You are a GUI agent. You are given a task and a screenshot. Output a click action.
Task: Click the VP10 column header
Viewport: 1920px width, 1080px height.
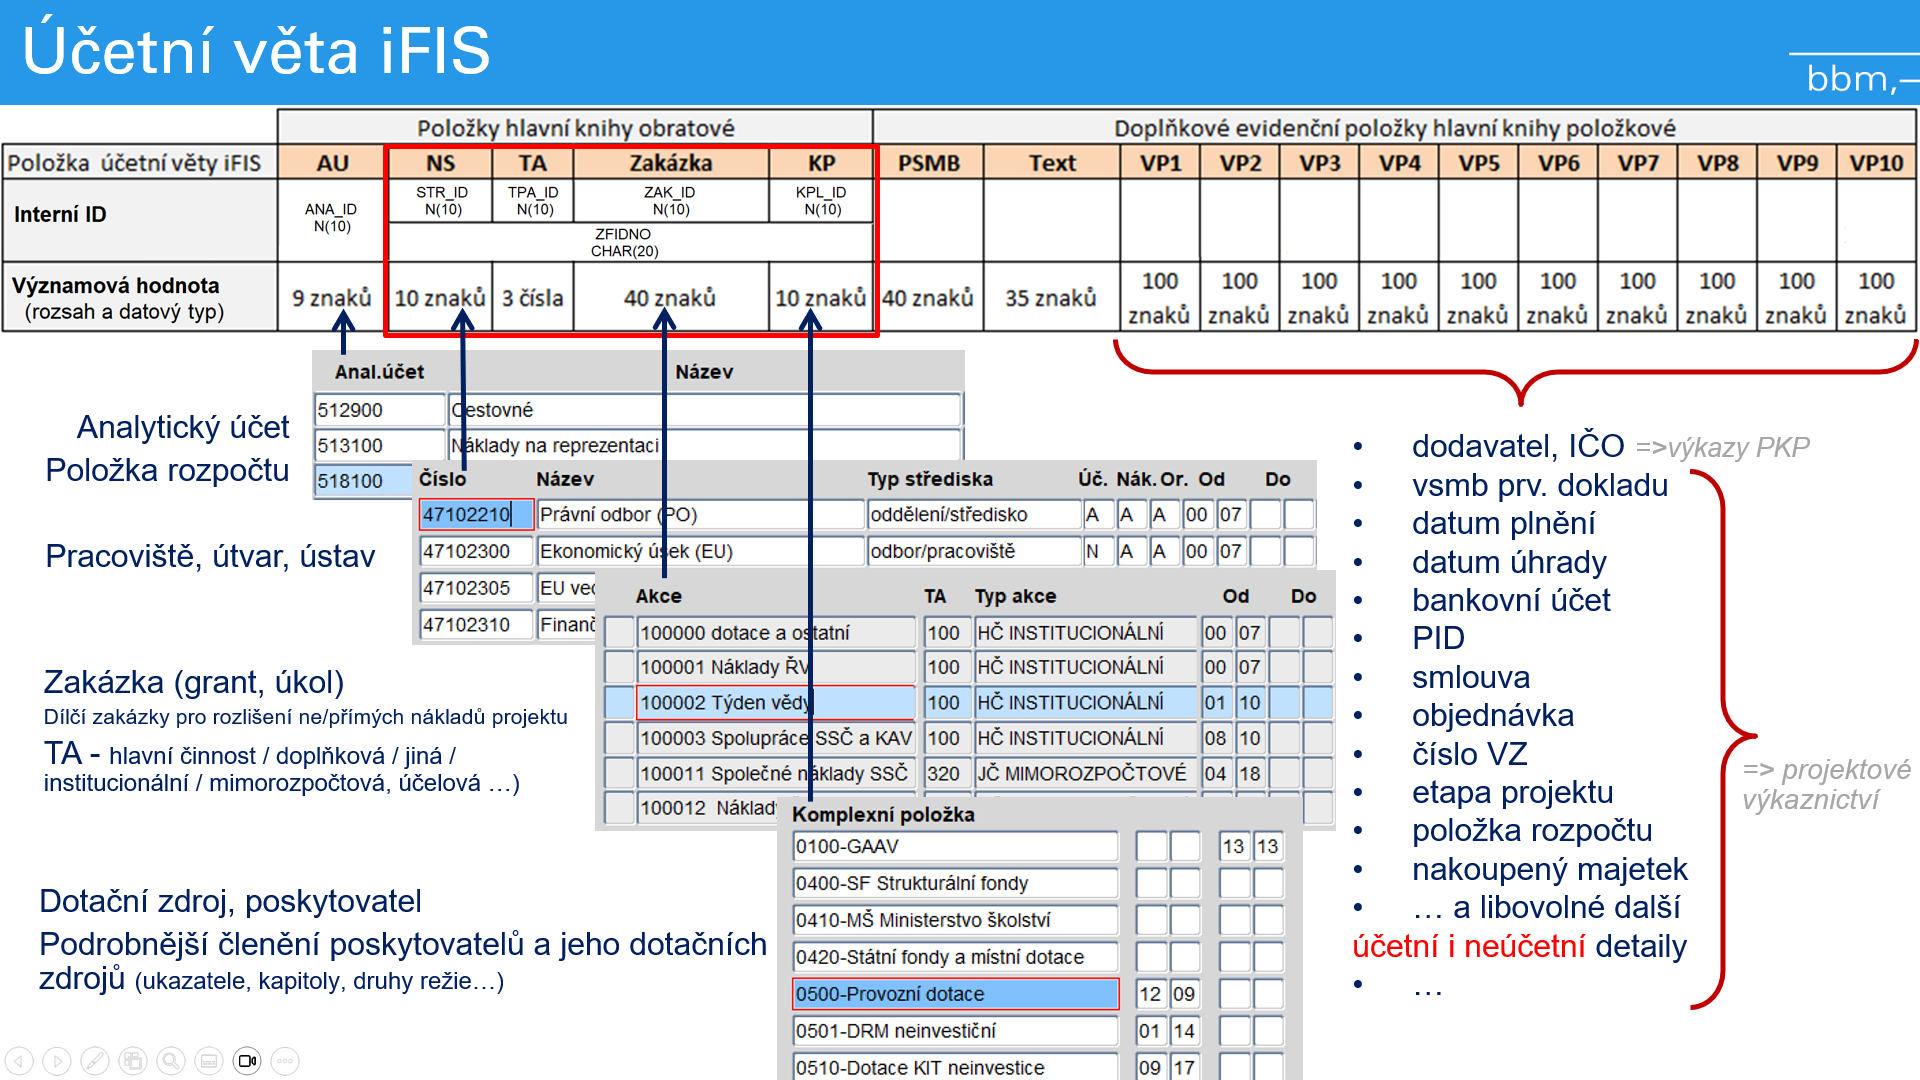point(1876,163)
